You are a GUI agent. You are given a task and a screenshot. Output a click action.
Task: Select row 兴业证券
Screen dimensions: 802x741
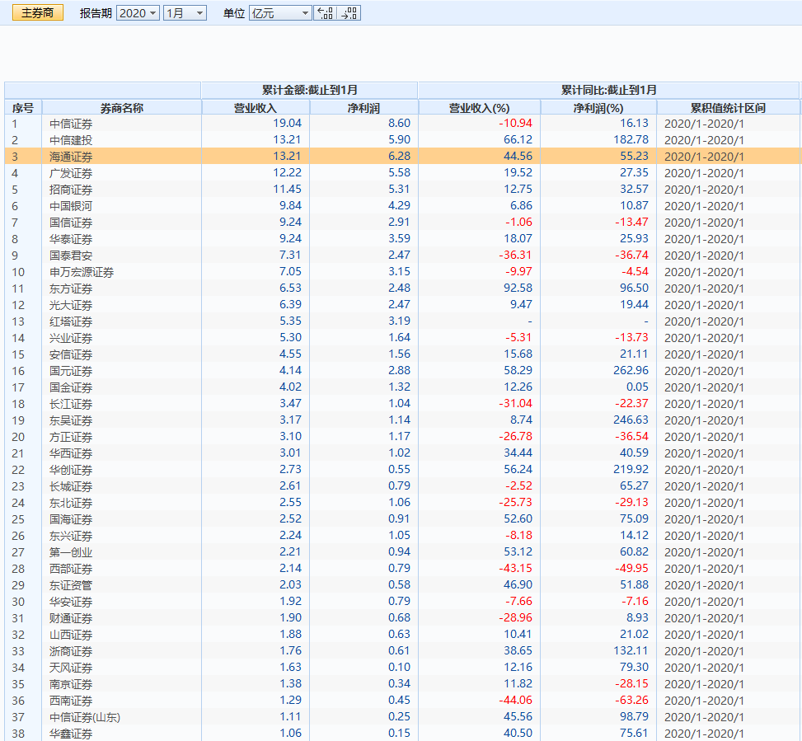[402, 338]
